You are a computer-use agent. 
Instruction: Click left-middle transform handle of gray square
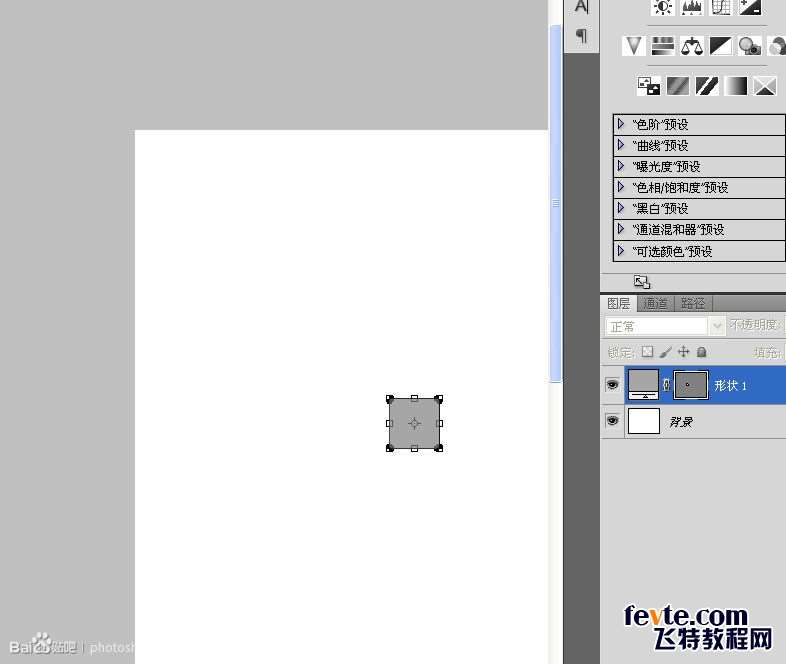389,423
